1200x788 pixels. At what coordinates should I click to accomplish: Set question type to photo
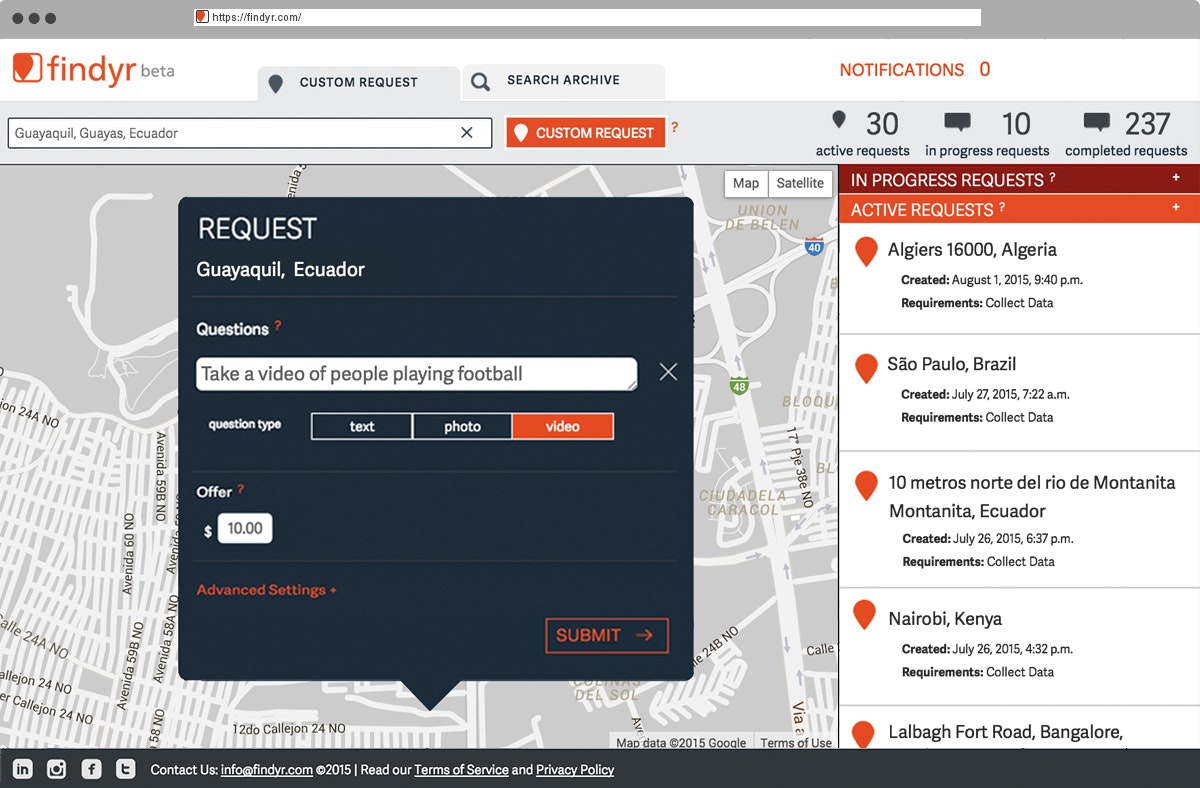point(462,426)
